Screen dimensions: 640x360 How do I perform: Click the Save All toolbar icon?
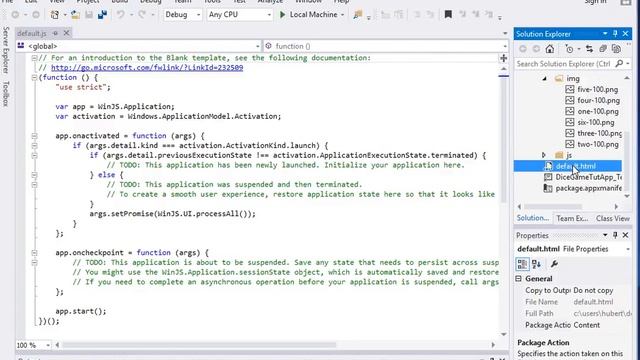coord(102,15)
